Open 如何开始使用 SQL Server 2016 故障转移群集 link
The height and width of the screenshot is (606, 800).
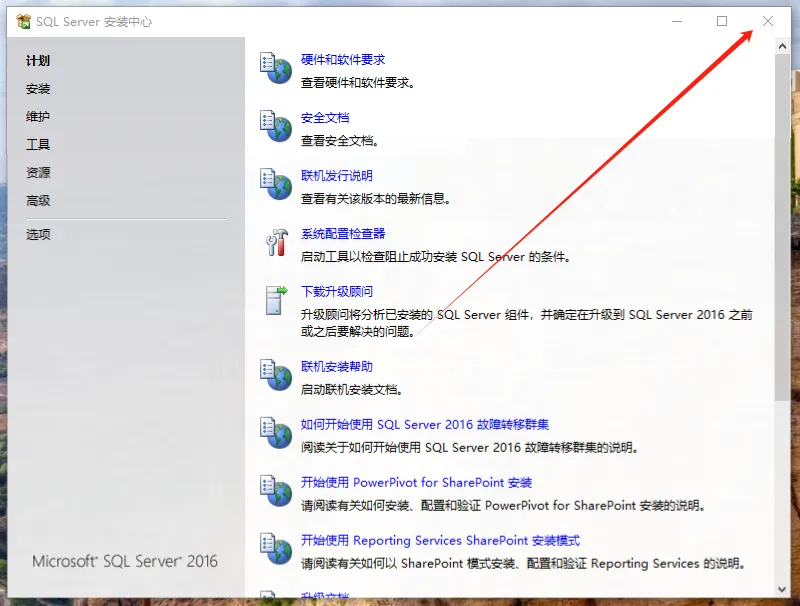[x=424, y=425]
